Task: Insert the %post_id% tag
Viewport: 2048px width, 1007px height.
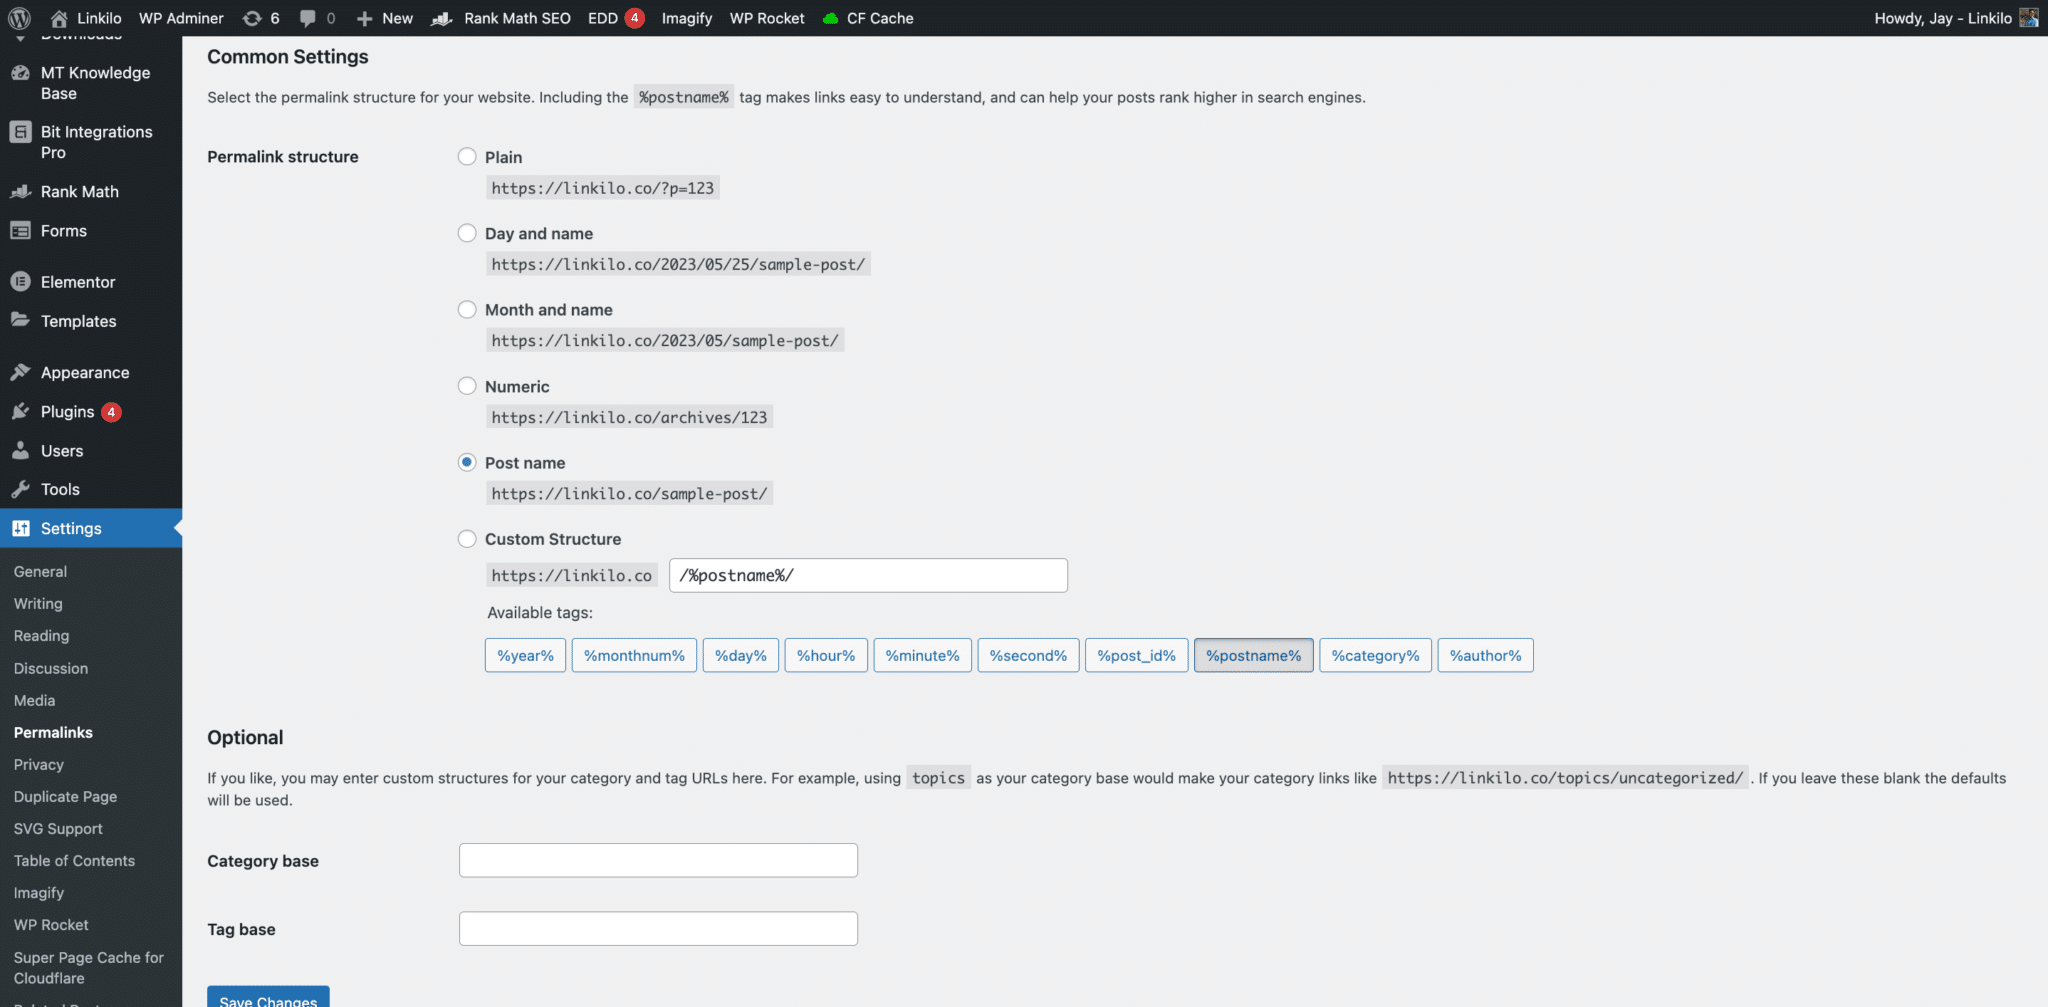Action: [1137, 655]
